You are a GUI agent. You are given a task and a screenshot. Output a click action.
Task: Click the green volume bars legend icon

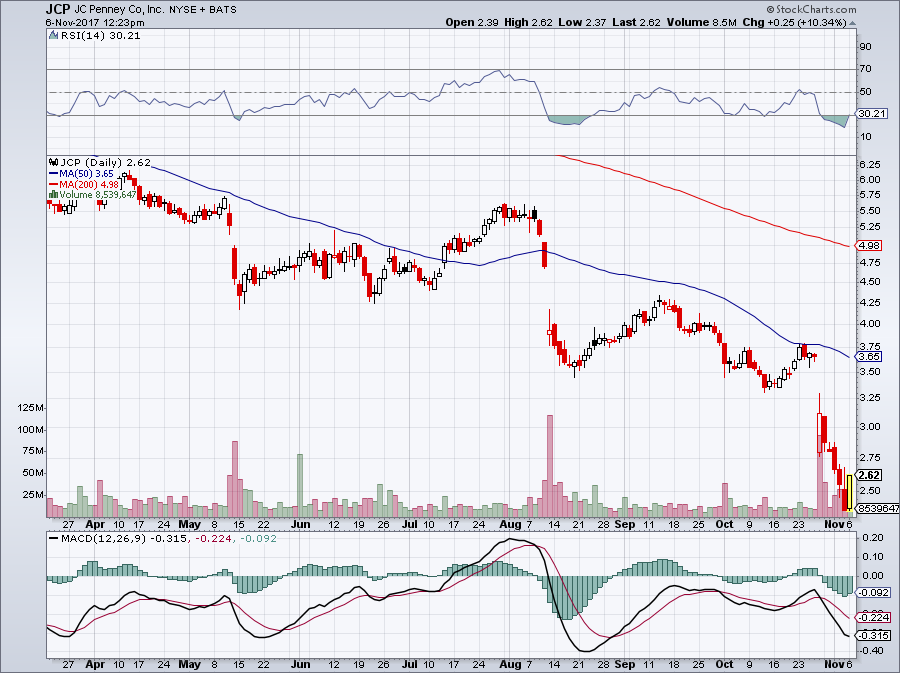53,194
